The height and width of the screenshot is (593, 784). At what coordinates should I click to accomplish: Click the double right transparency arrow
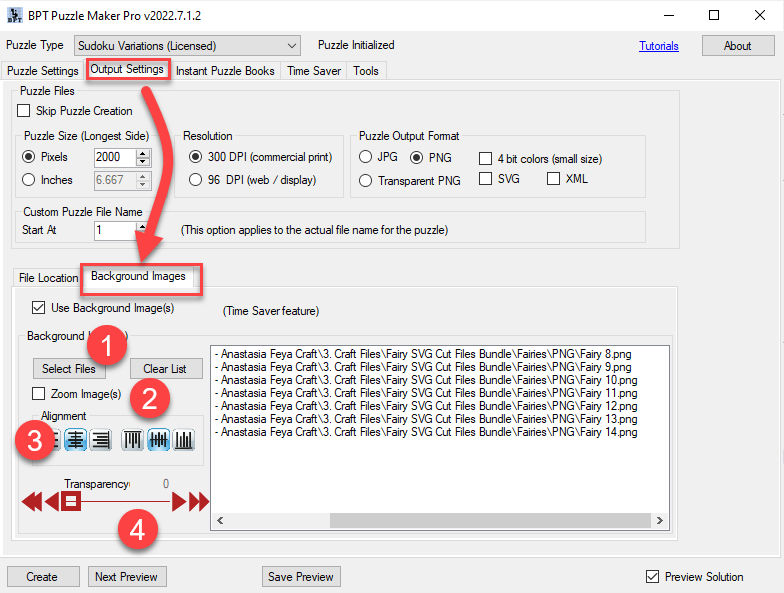pos(199,501)
